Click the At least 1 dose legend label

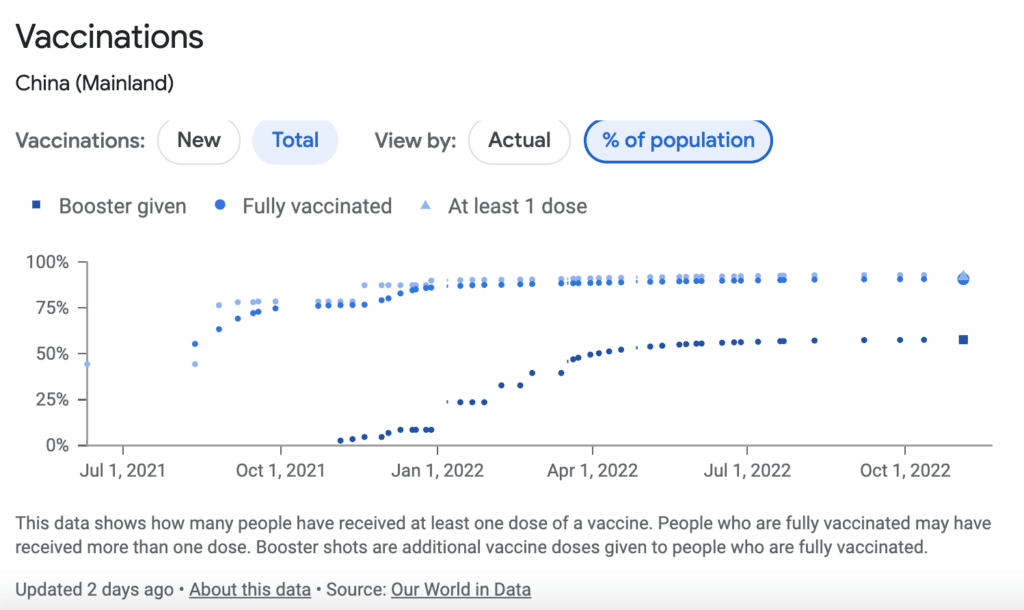517,207
